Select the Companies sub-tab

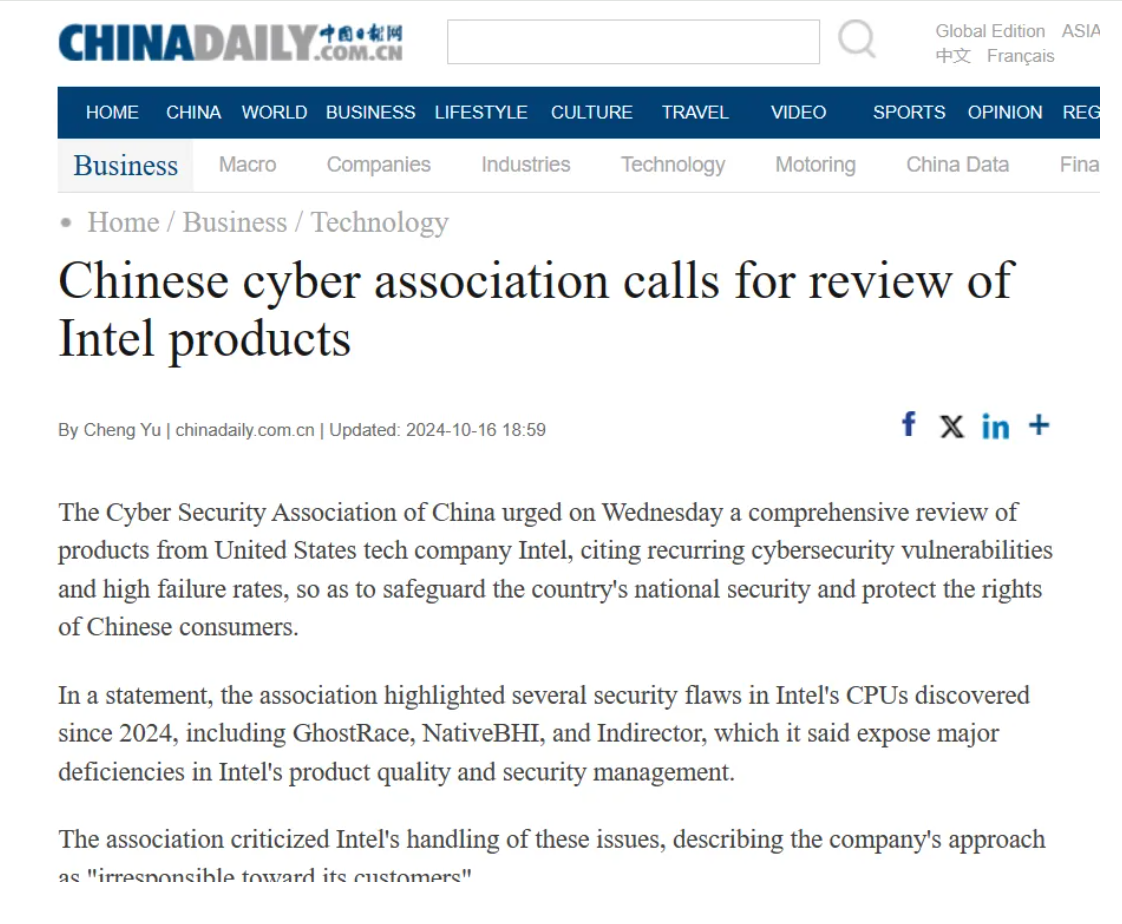click(x=379, y=165)
